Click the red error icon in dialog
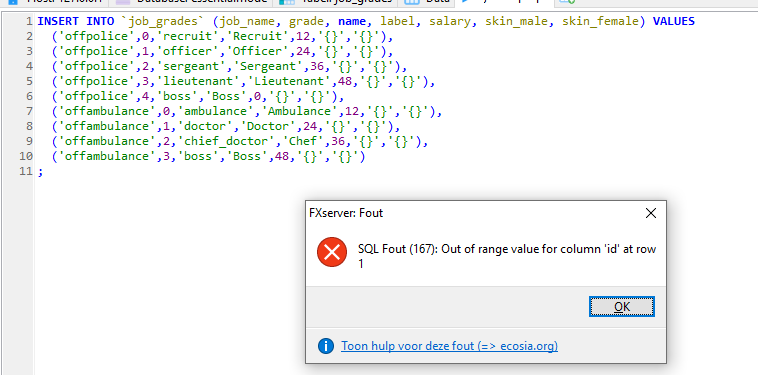 point(332,252)
